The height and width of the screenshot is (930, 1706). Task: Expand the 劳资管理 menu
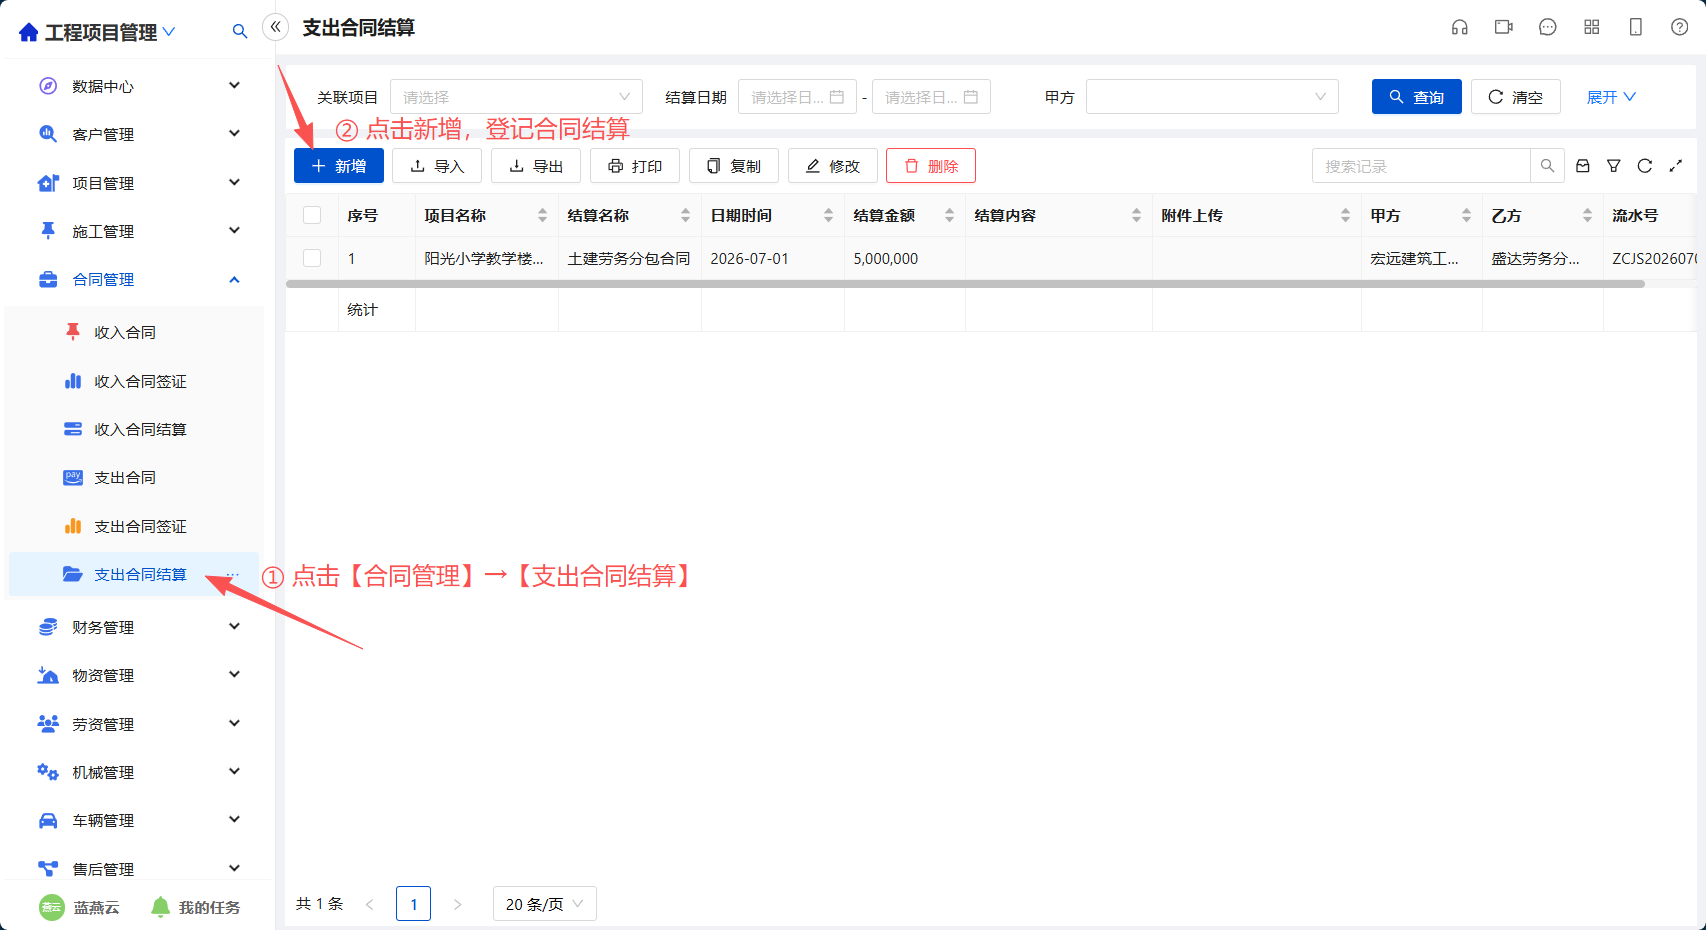tap(140, 724)
